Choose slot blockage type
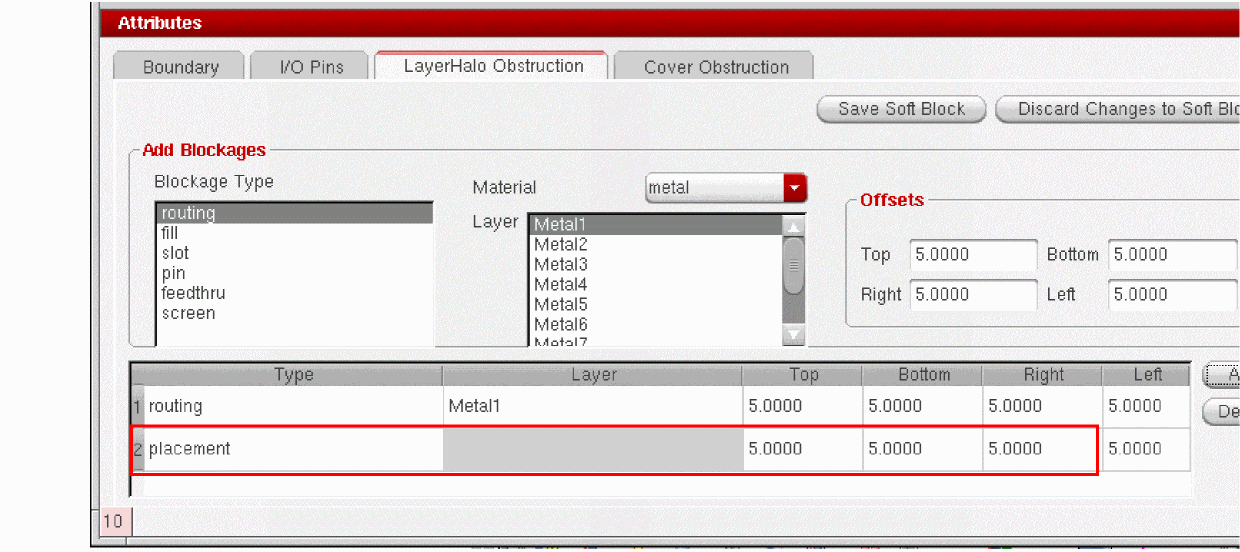 pos(175,253)
